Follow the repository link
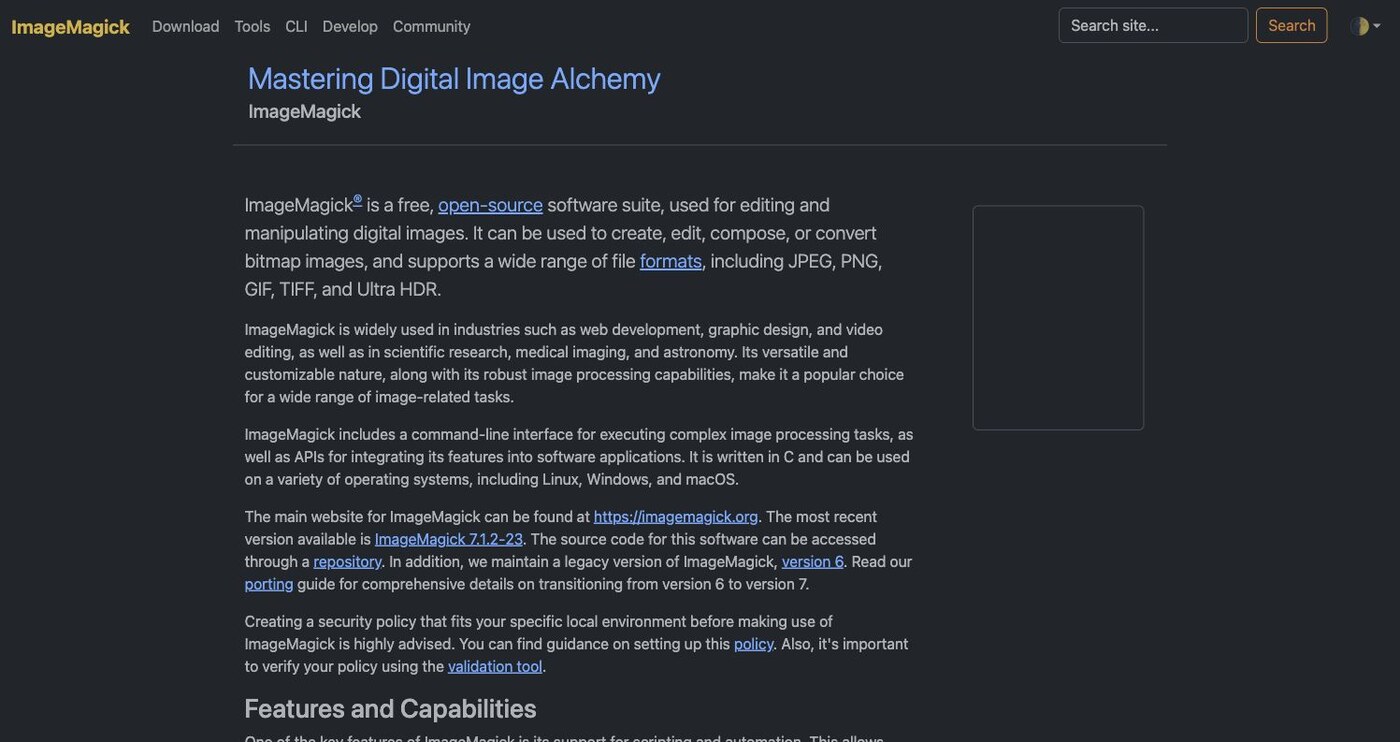 point(347,562)
